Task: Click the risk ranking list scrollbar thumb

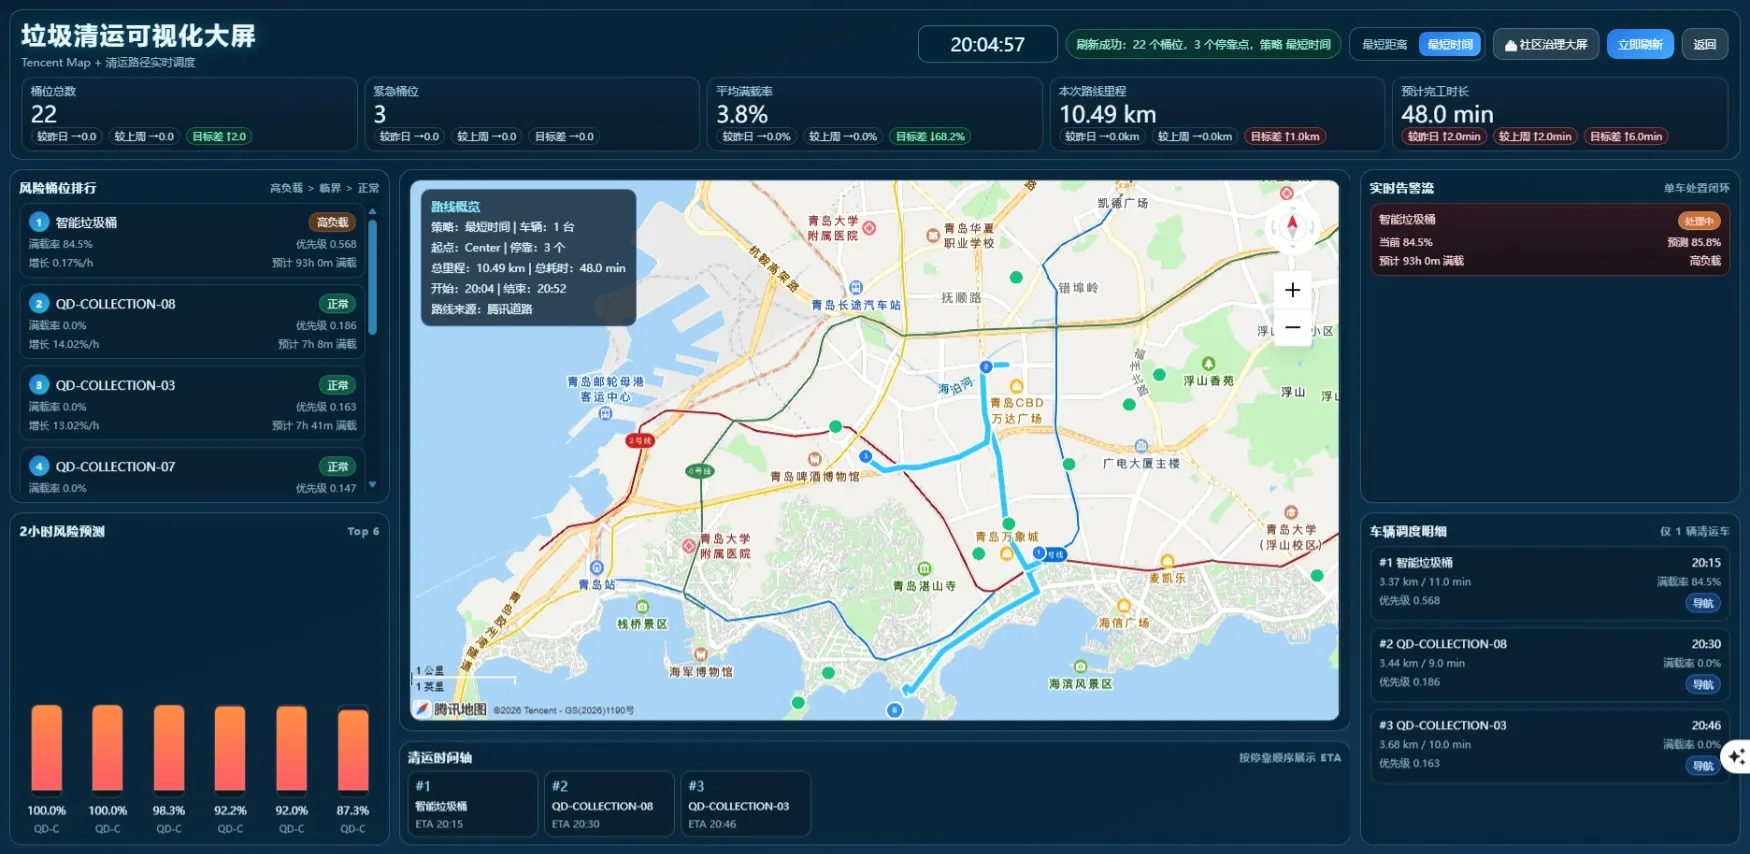Action: [x=372, y=277]
